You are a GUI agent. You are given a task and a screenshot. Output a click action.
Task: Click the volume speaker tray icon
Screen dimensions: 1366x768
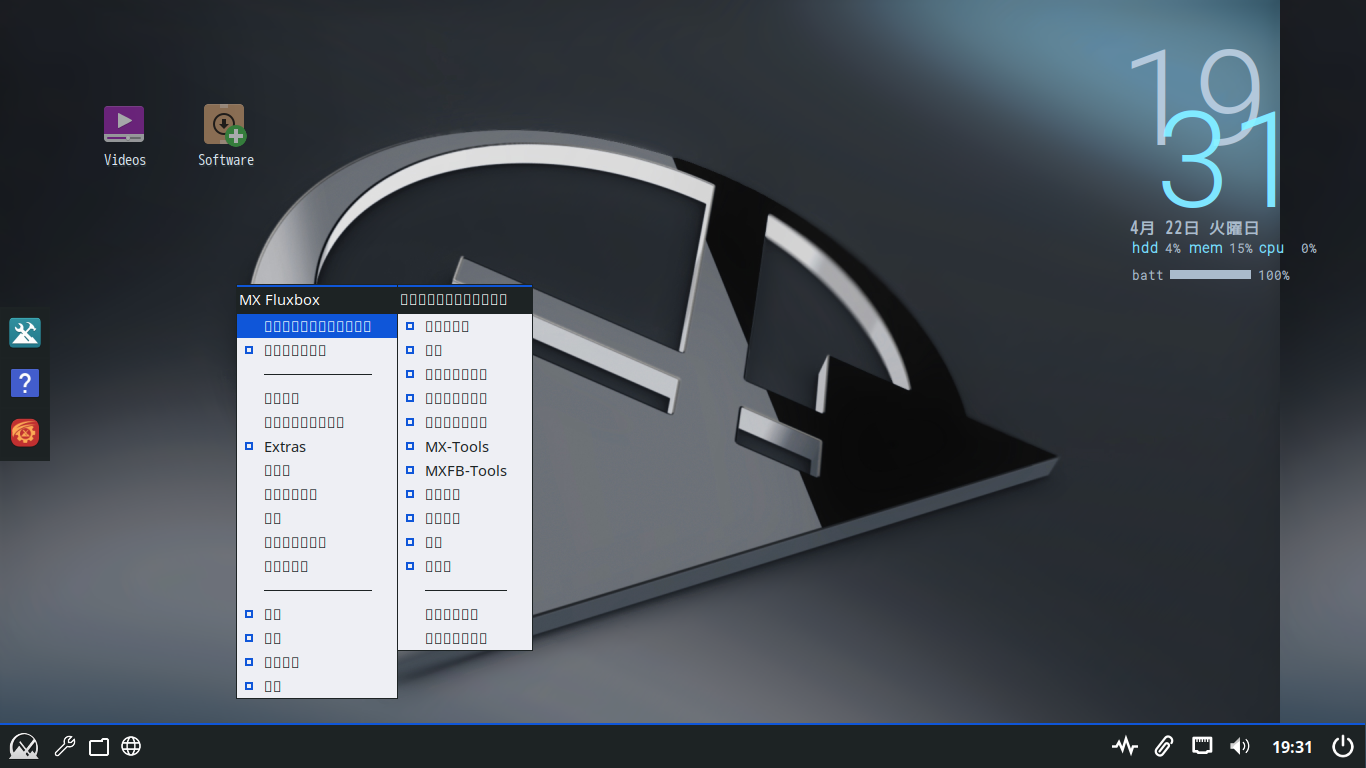(x=1240, y=746)
